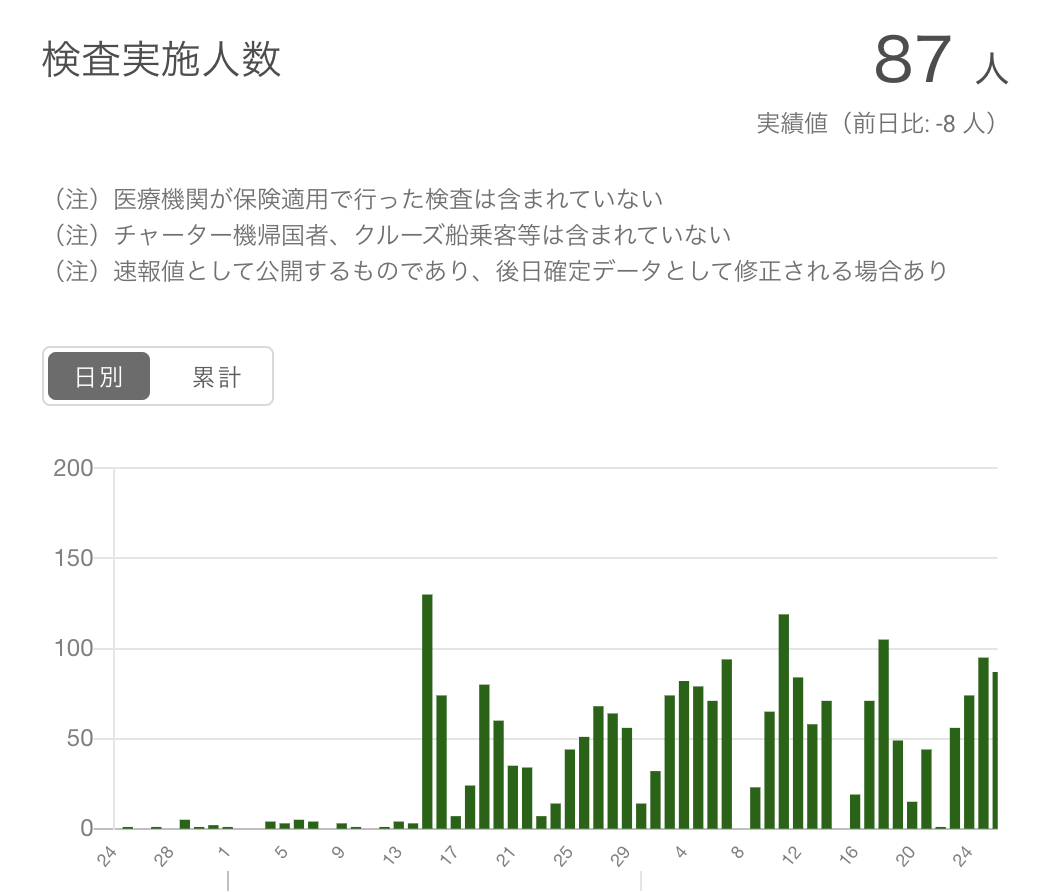Click the y-axis label 150
The image size is (1054, 892).
73,558
